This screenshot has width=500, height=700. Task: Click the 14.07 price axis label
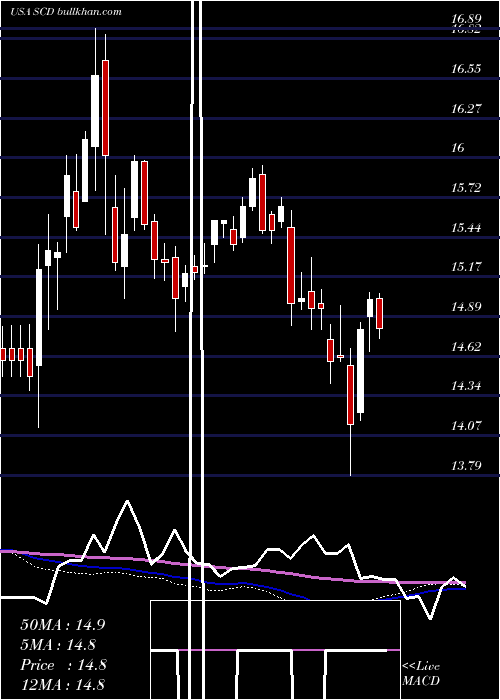click(x=466, y=425)
